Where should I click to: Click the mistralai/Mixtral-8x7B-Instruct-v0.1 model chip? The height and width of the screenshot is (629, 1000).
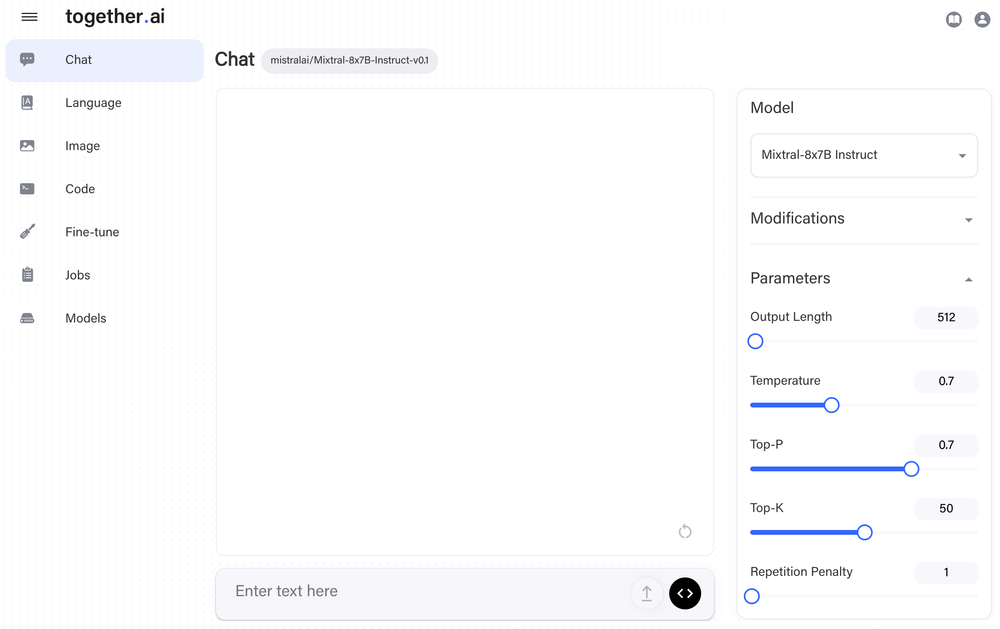[x=349, y=61]
